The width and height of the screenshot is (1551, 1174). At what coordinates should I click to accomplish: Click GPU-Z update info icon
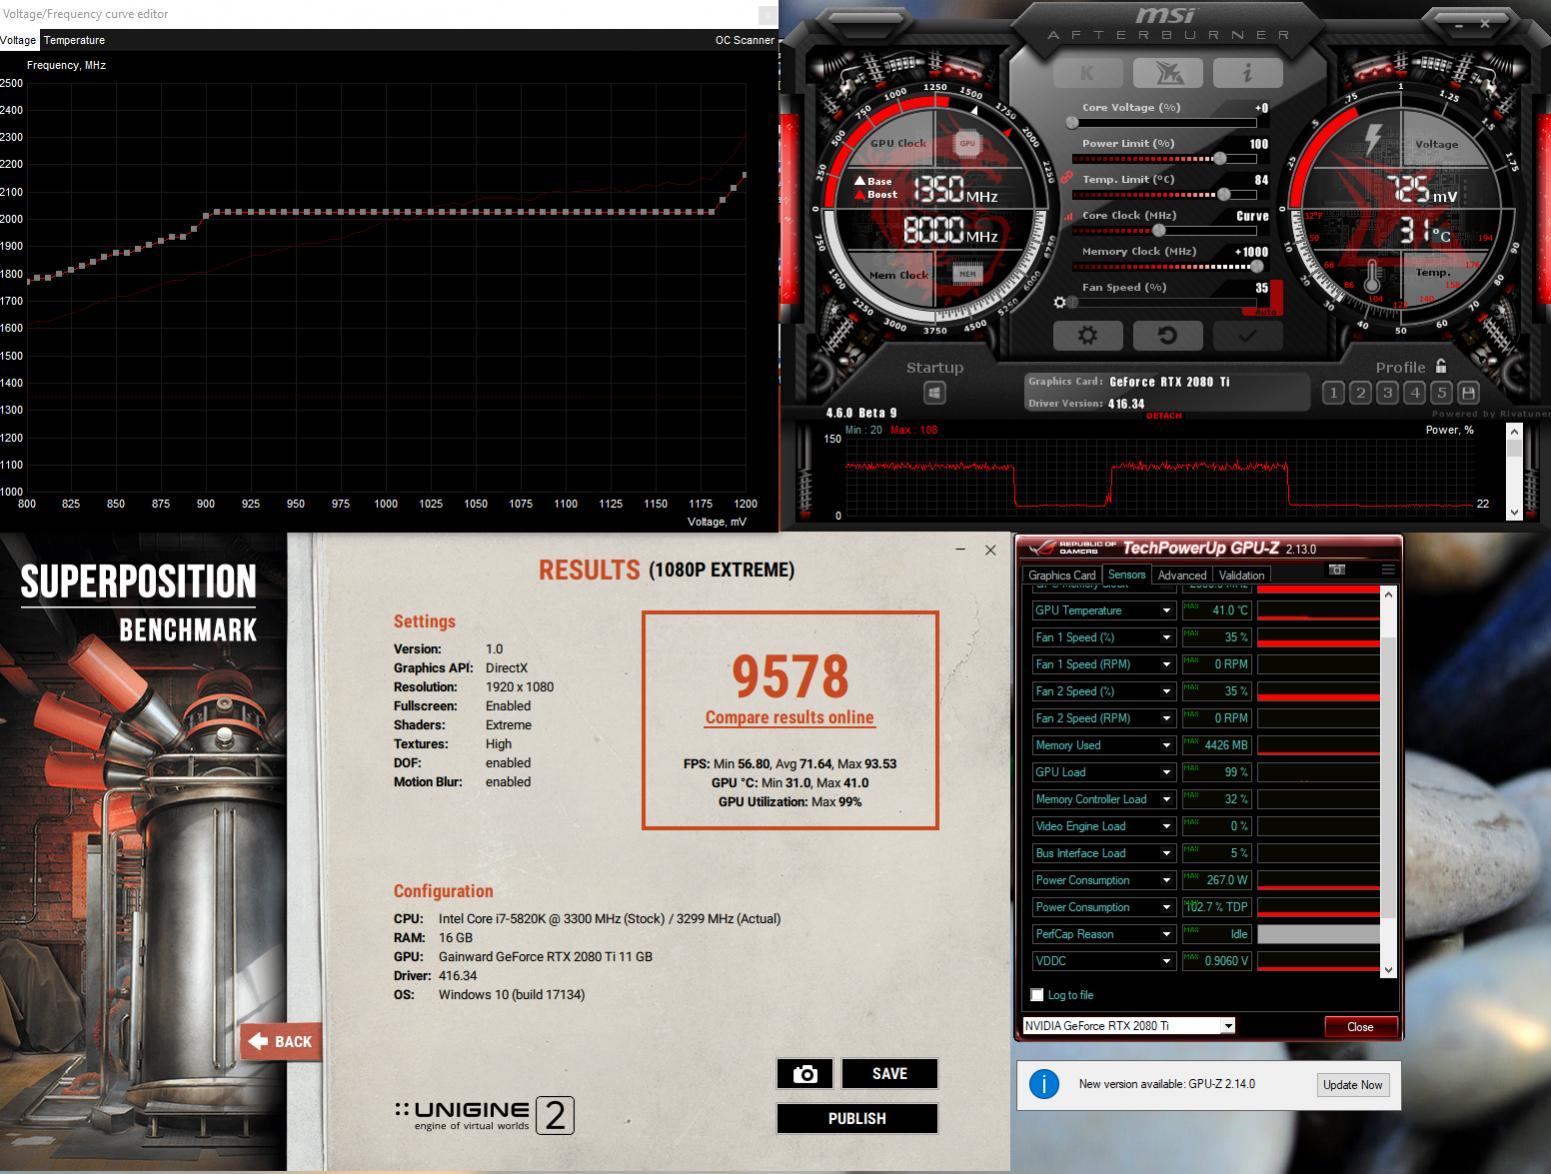[1044, 1084]
